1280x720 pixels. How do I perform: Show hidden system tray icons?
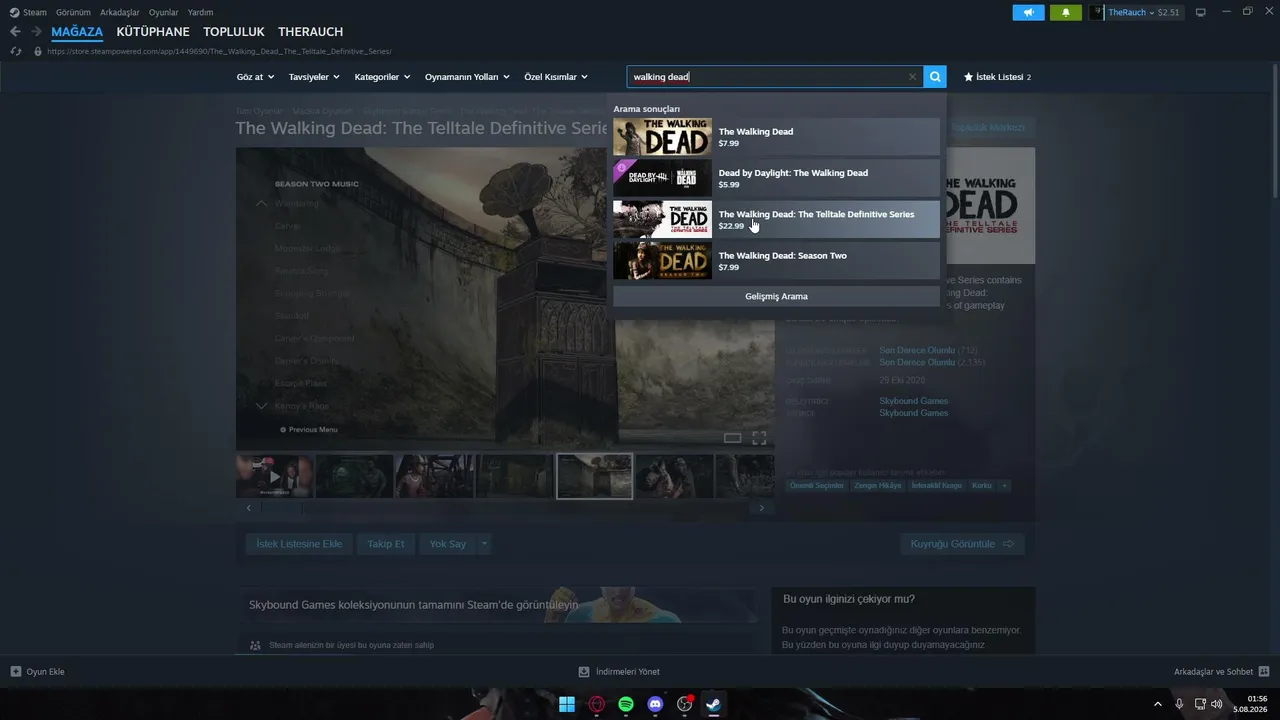[x=1158, y=704]
